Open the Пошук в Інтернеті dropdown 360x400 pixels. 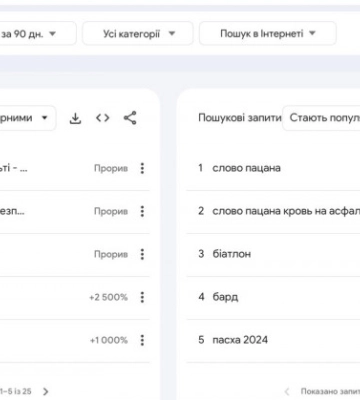(x=268, y=34)
